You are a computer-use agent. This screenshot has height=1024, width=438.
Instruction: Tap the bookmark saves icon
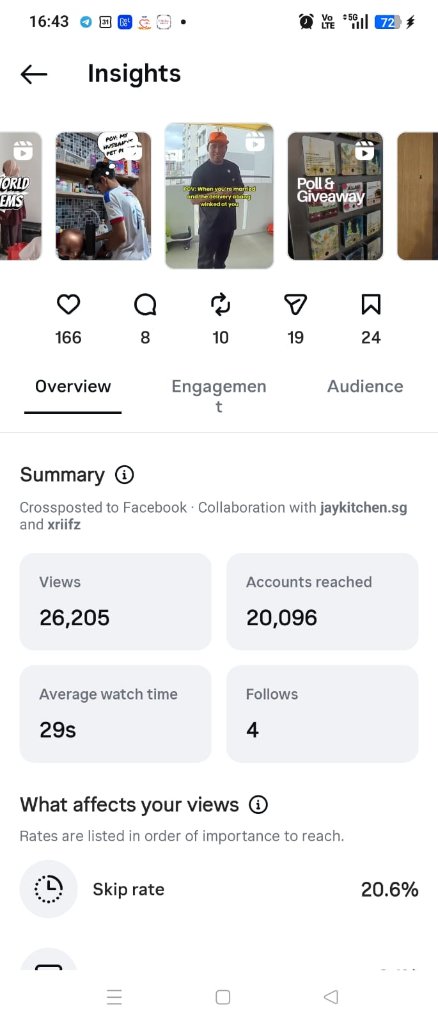tap(371, 304)
